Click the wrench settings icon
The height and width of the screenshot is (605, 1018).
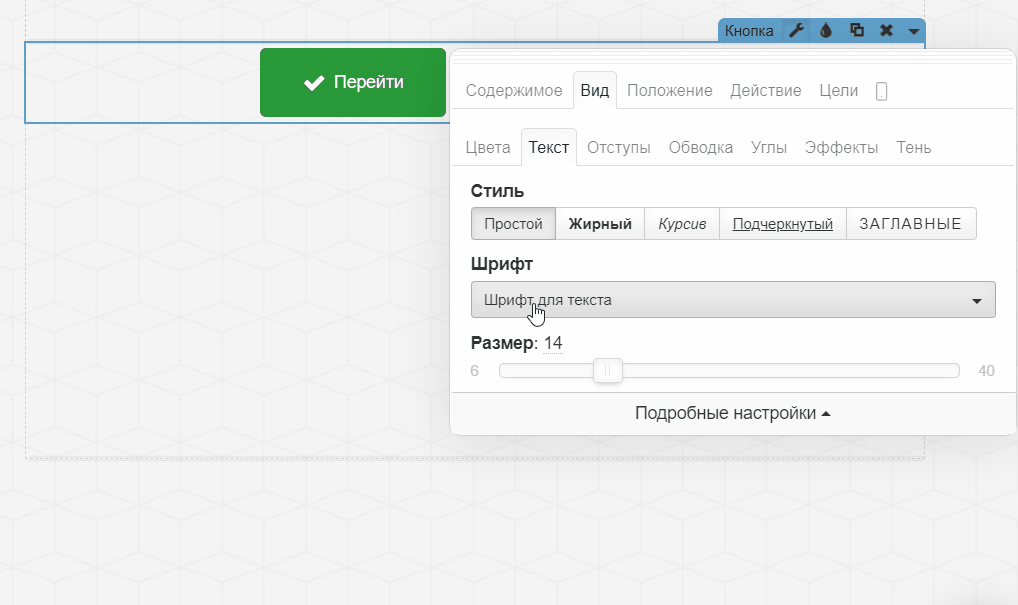point(796,30)
